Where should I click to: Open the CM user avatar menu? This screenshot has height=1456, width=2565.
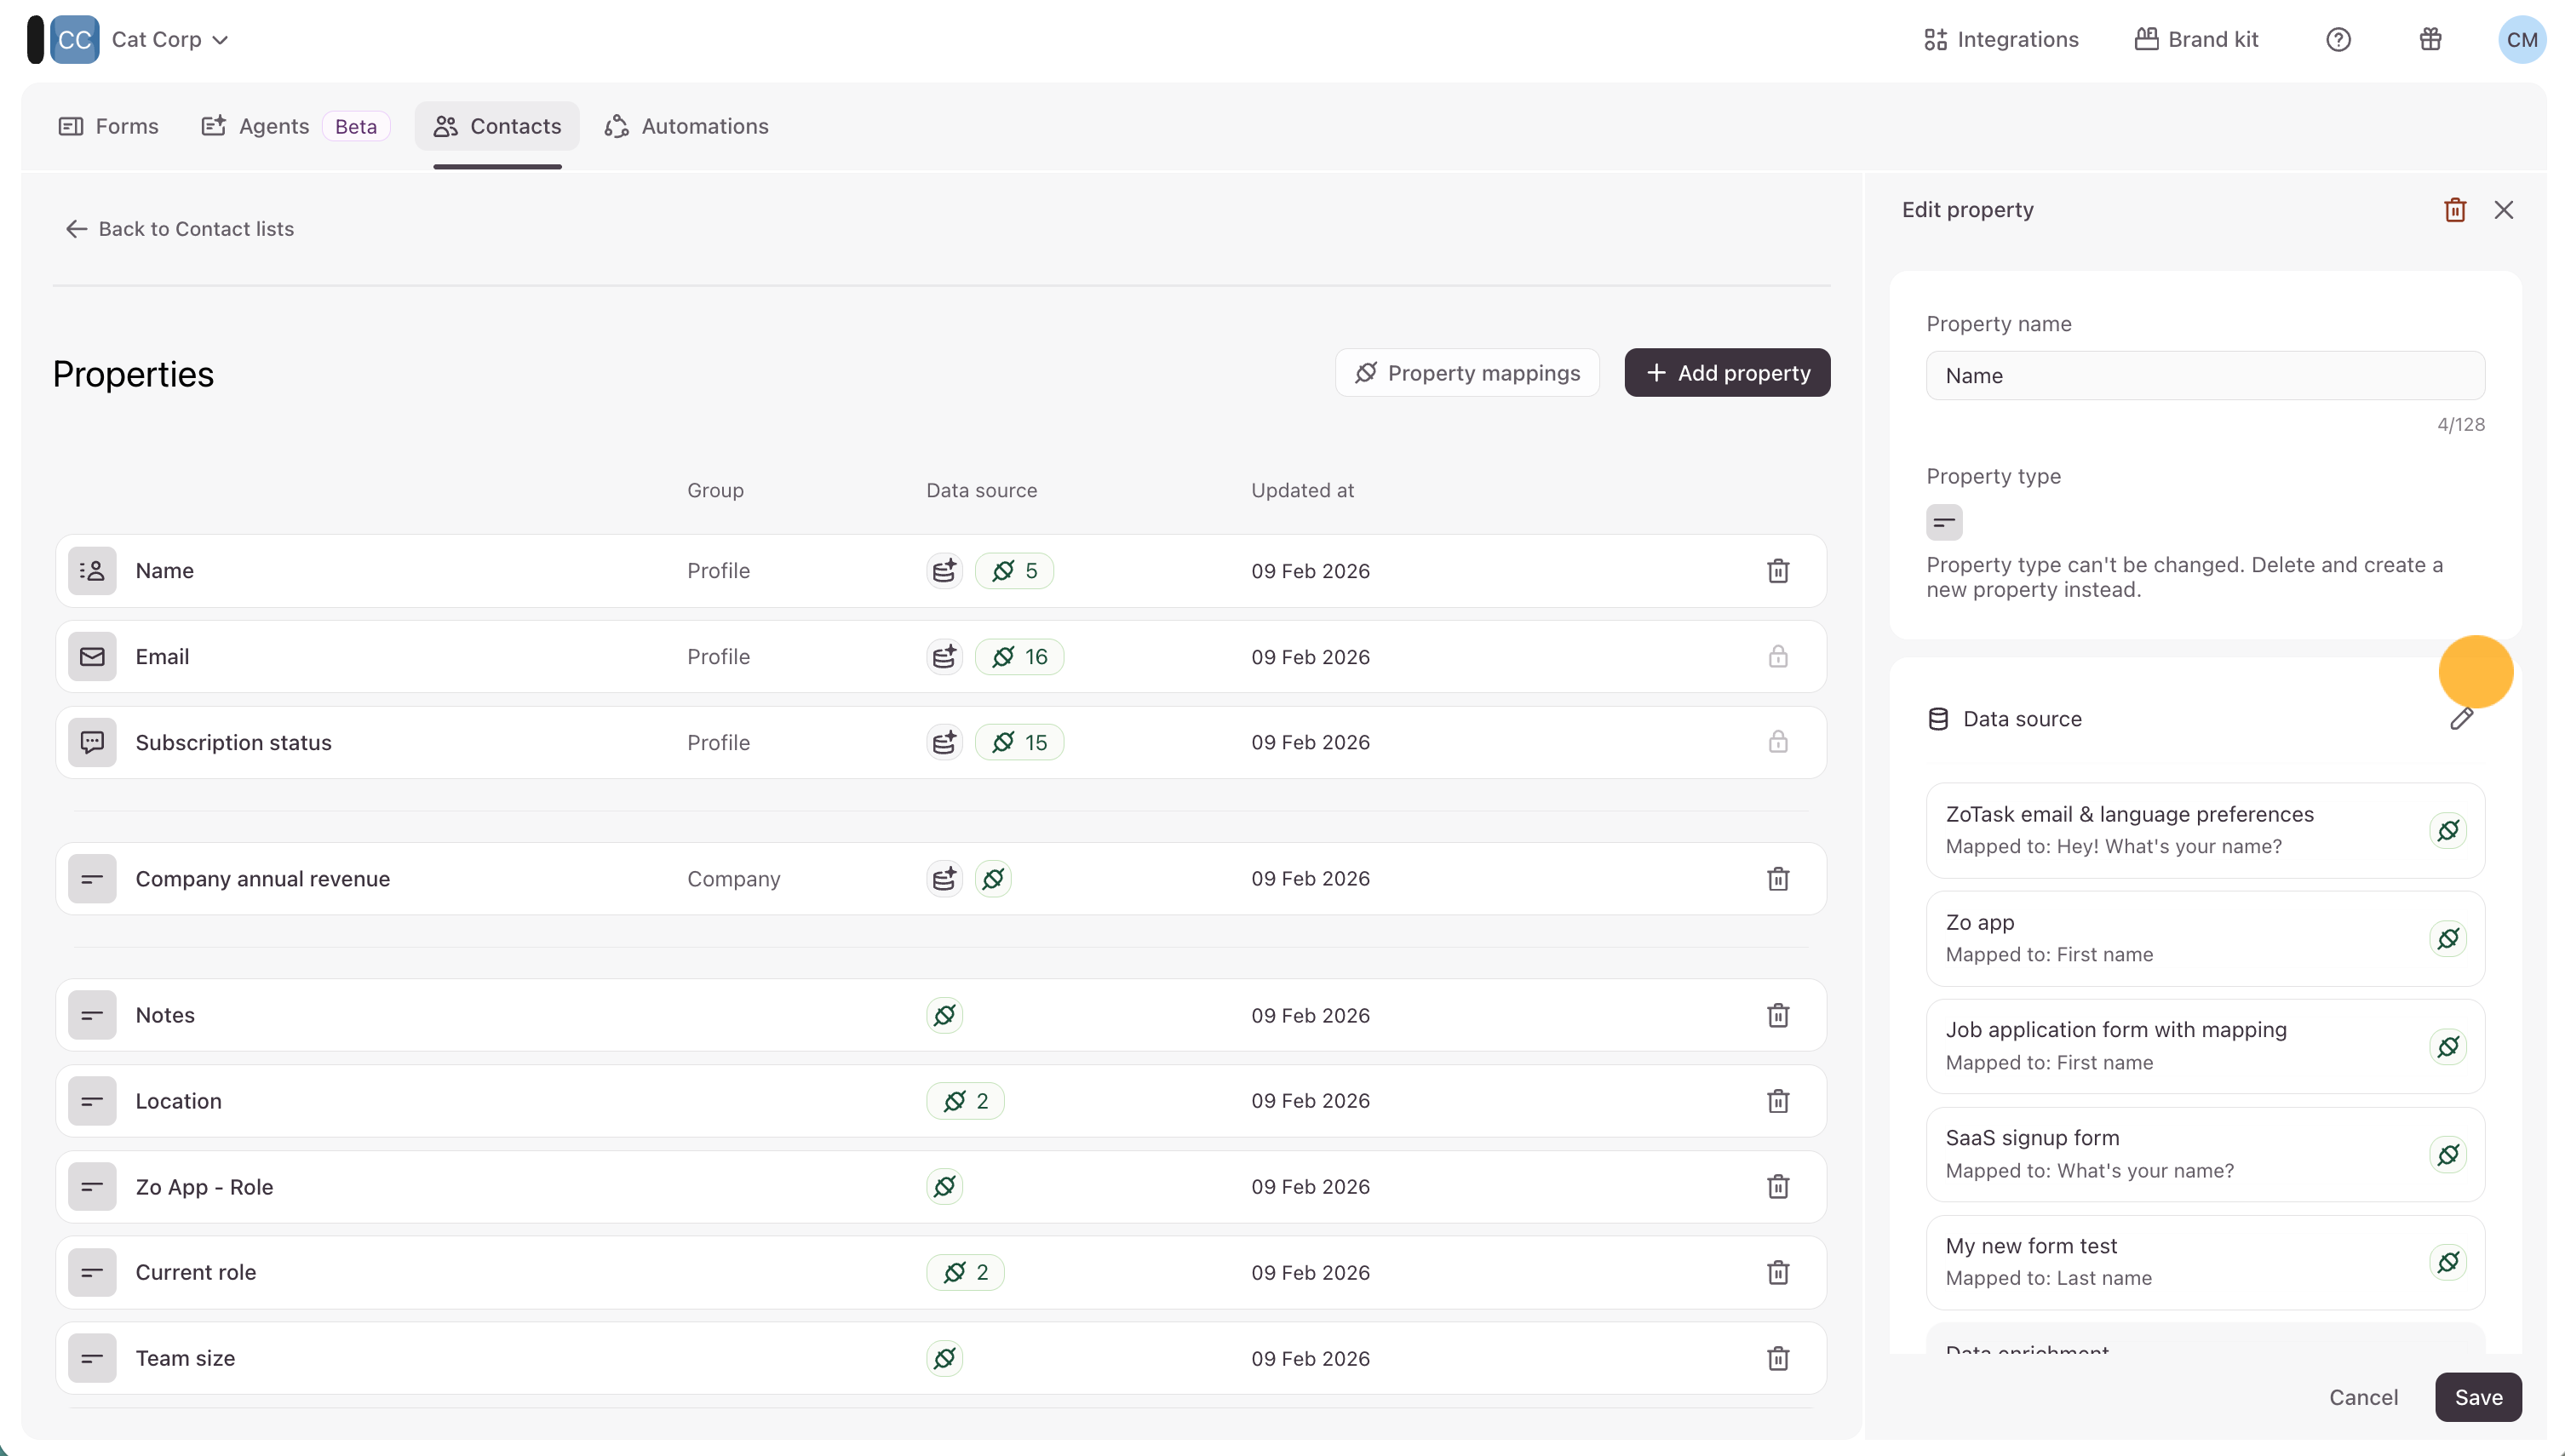click(x=2521, y=40)
